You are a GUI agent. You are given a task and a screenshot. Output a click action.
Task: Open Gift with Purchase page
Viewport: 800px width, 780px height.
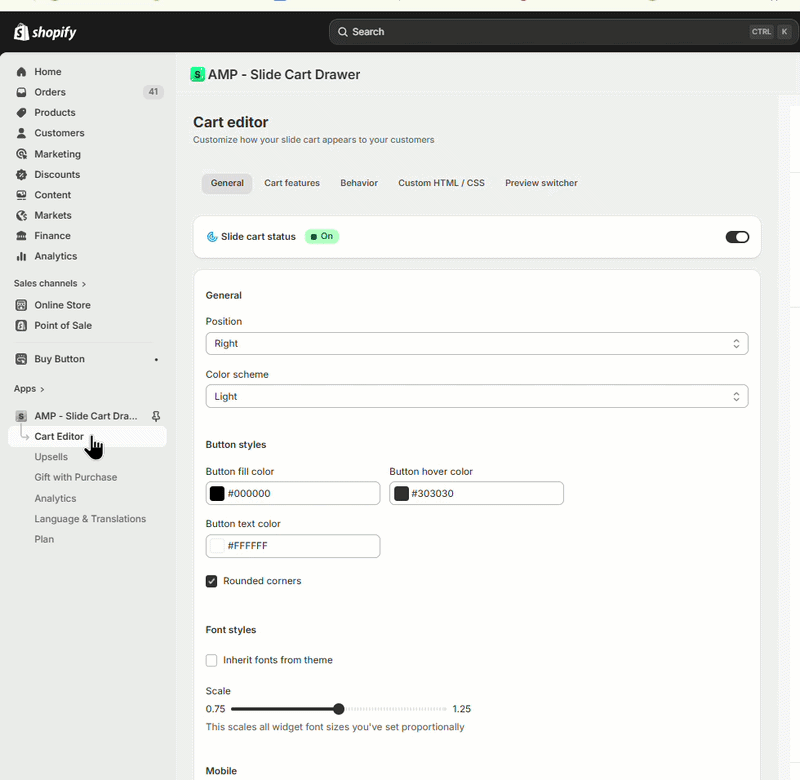(76, 477)
